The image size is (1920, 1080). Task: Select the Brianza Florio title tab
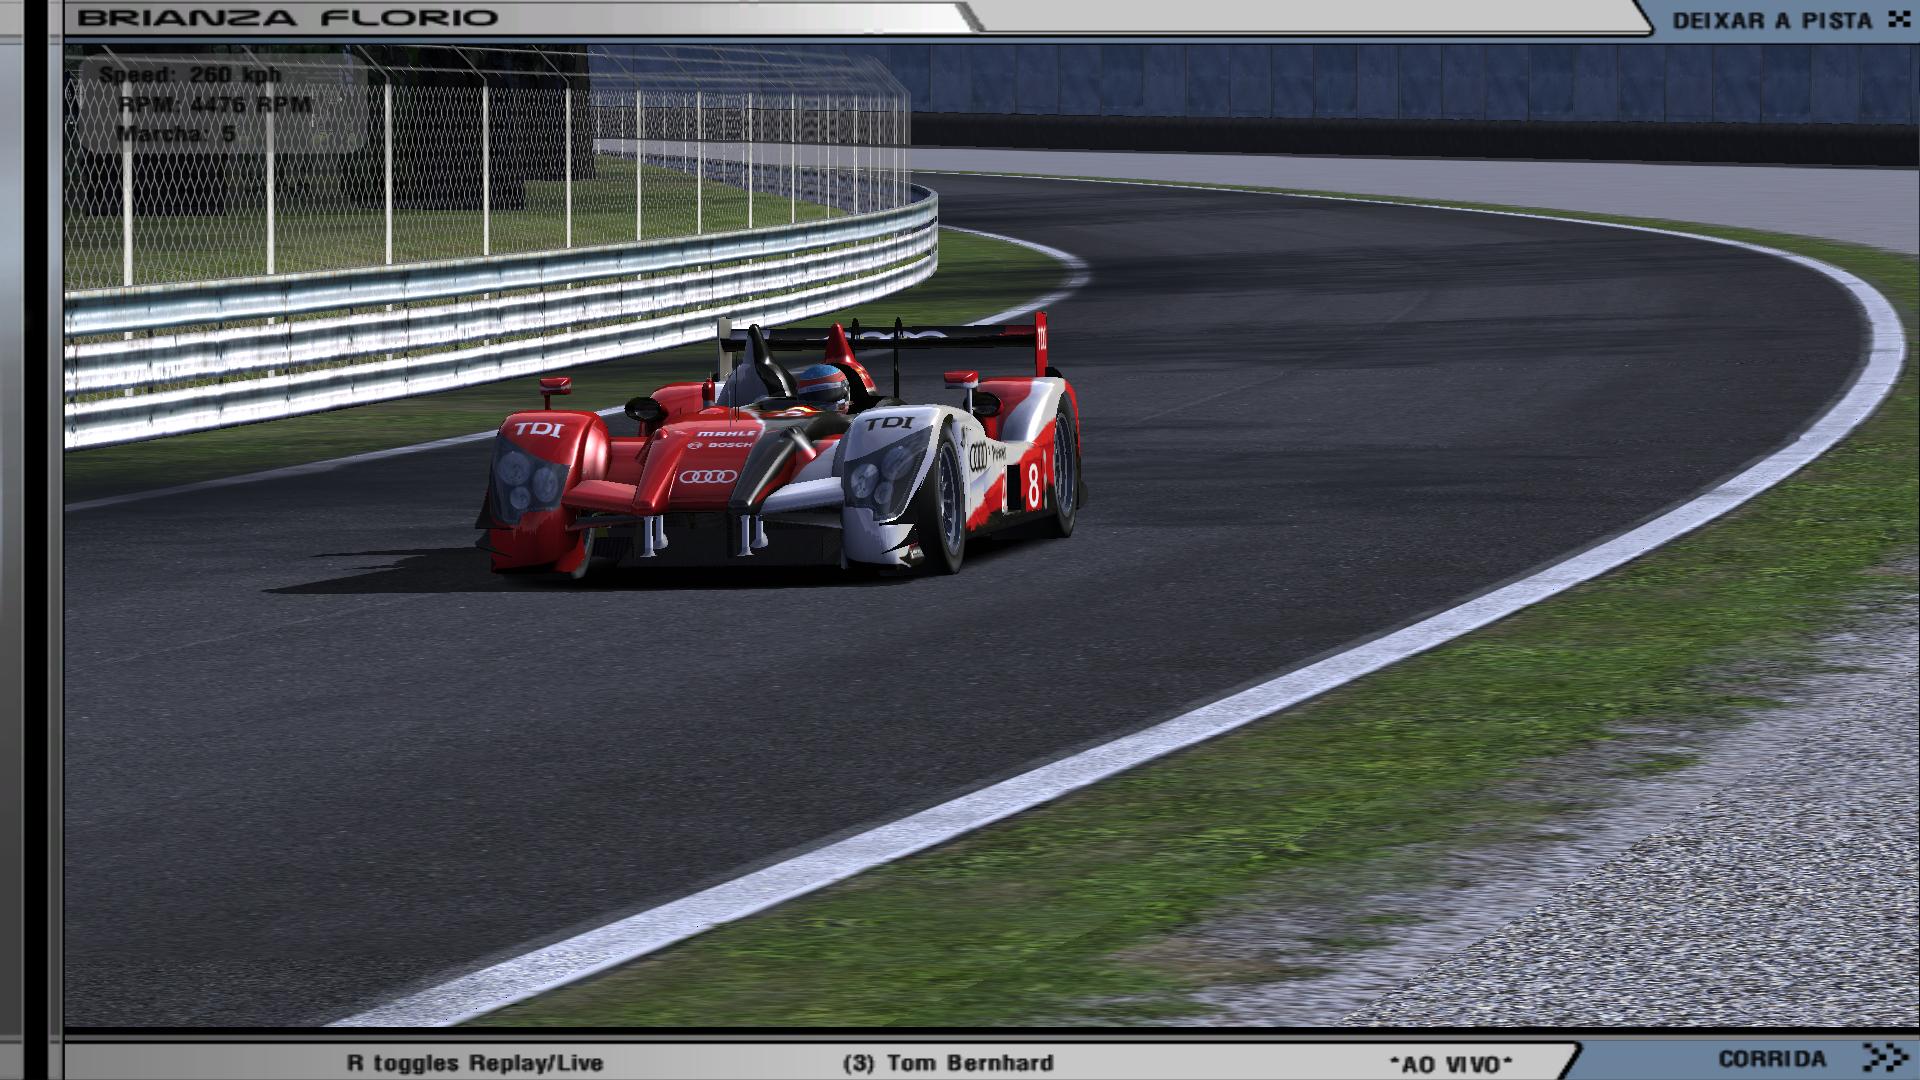click(287, 18)
